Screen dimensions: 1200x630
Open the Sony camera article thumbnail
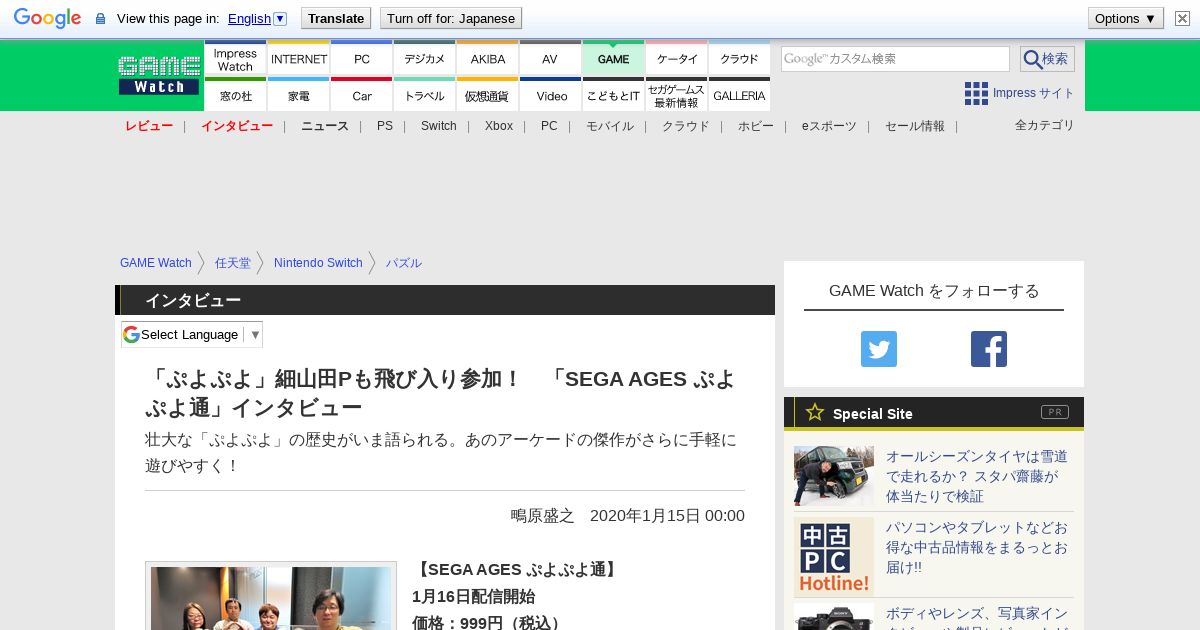tap(834, 616)
